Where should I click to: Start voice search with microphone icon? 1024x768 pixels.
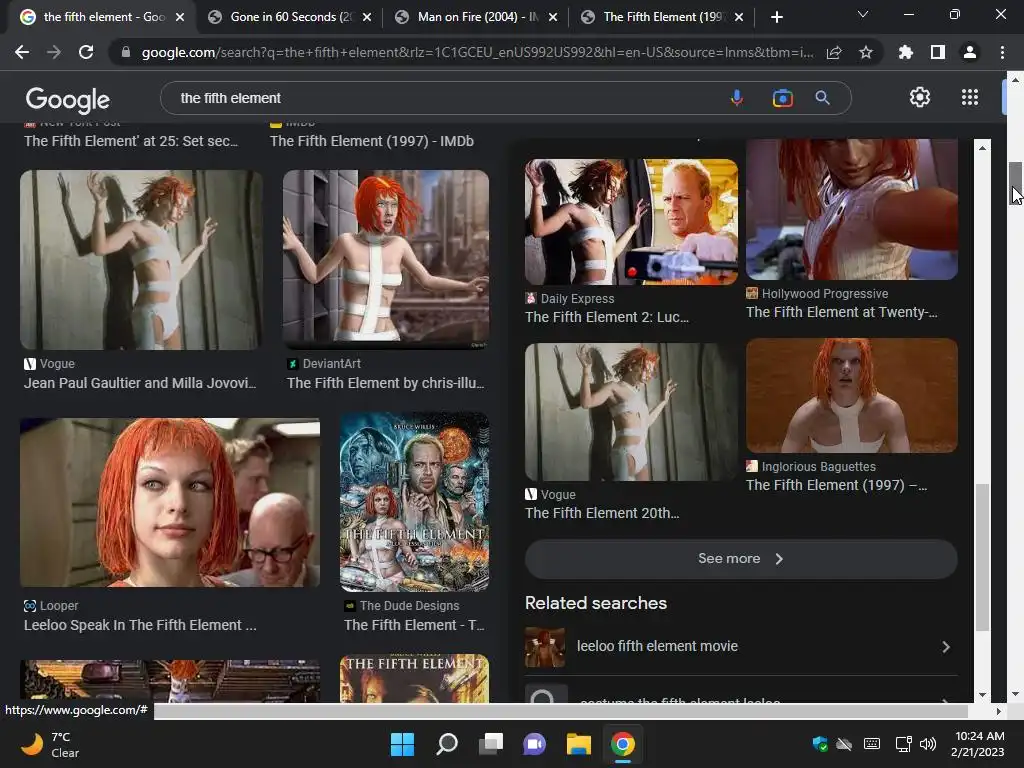click(737, 98)
